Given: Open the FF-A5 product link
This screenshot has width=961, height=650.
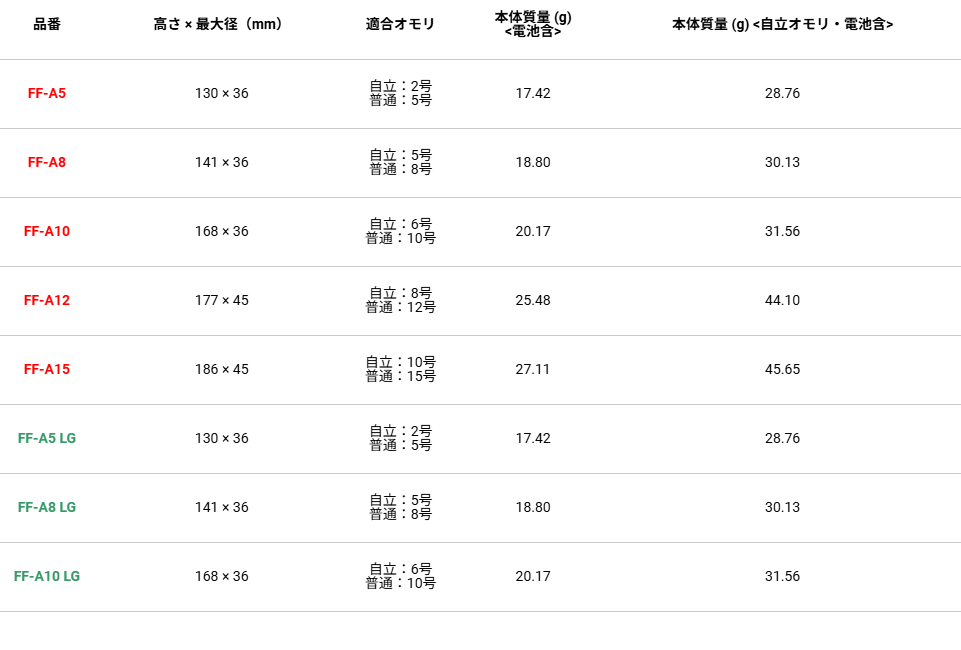Looking at the screenshot, I should coord(47,93).
